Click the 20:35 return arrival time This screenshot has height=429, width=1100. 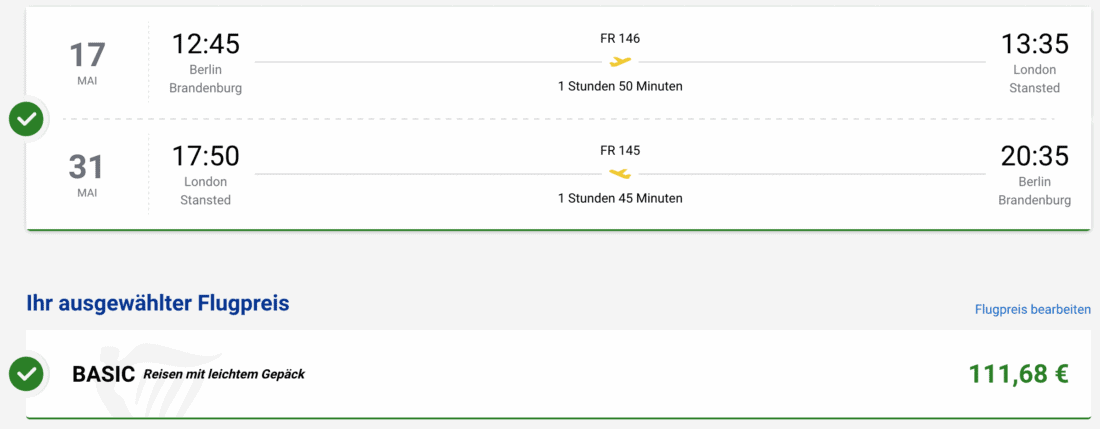point(1034,157)
